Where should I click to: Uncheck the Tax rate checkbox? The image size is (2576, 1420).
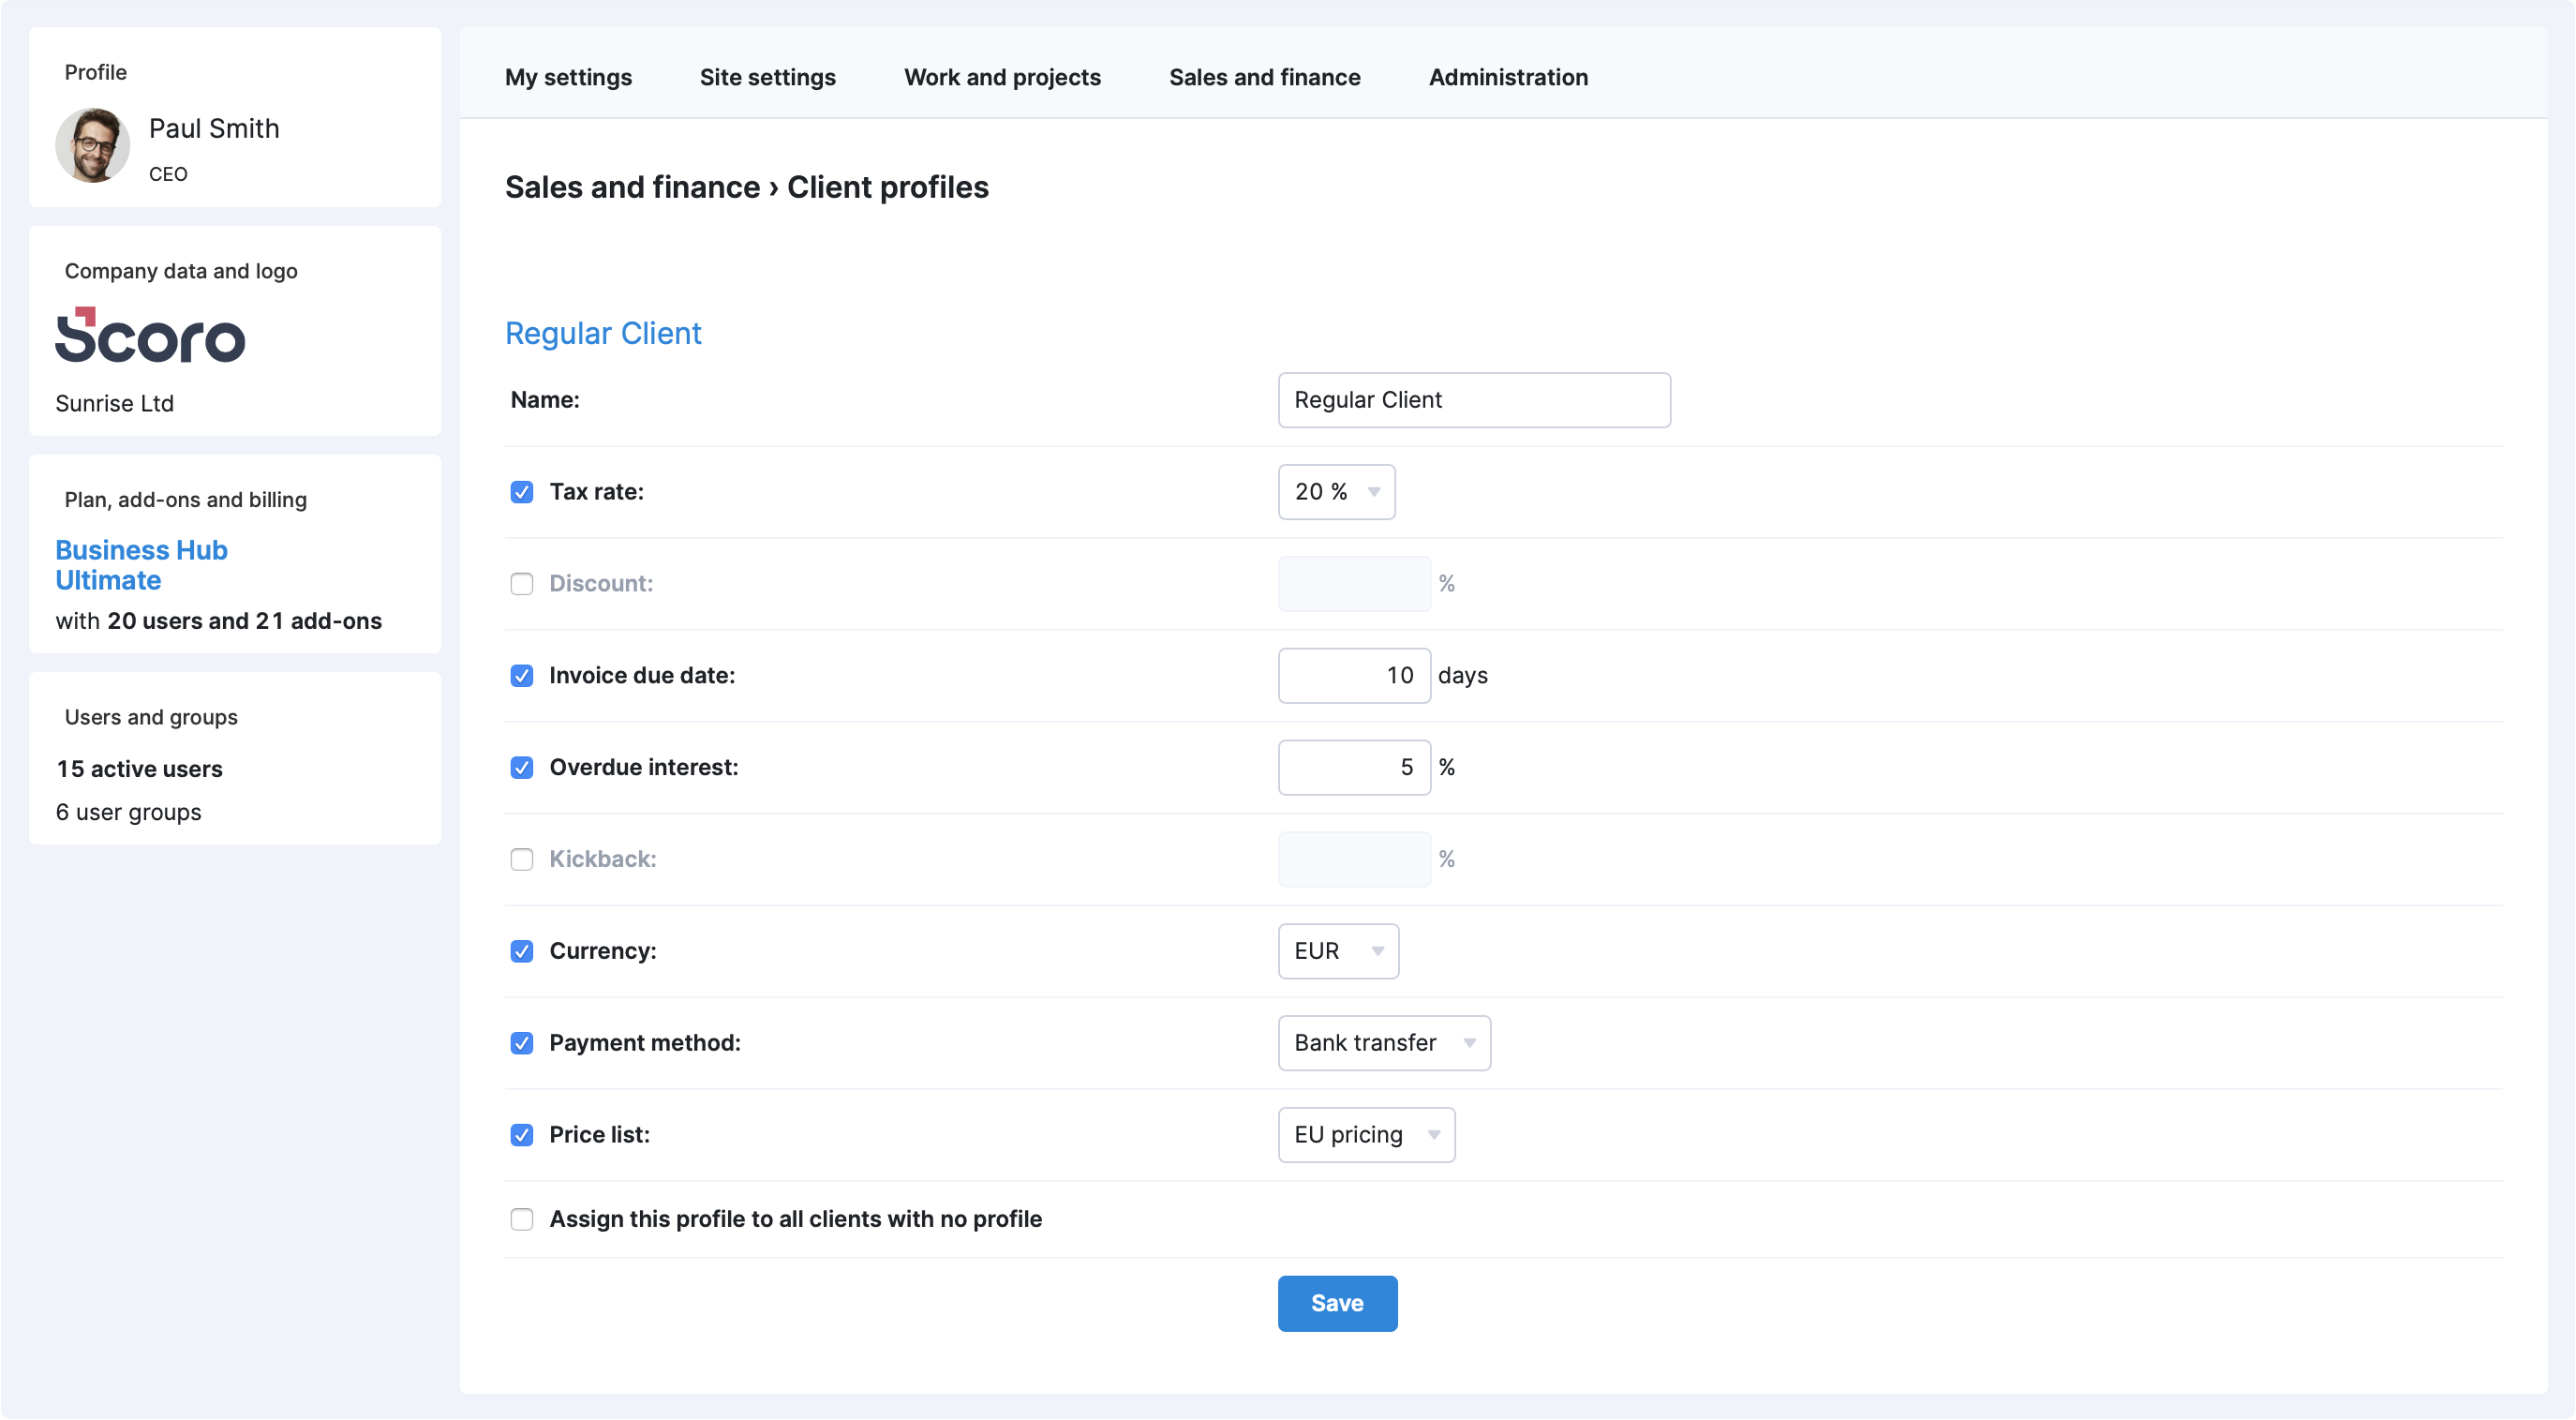click(522, 492)
